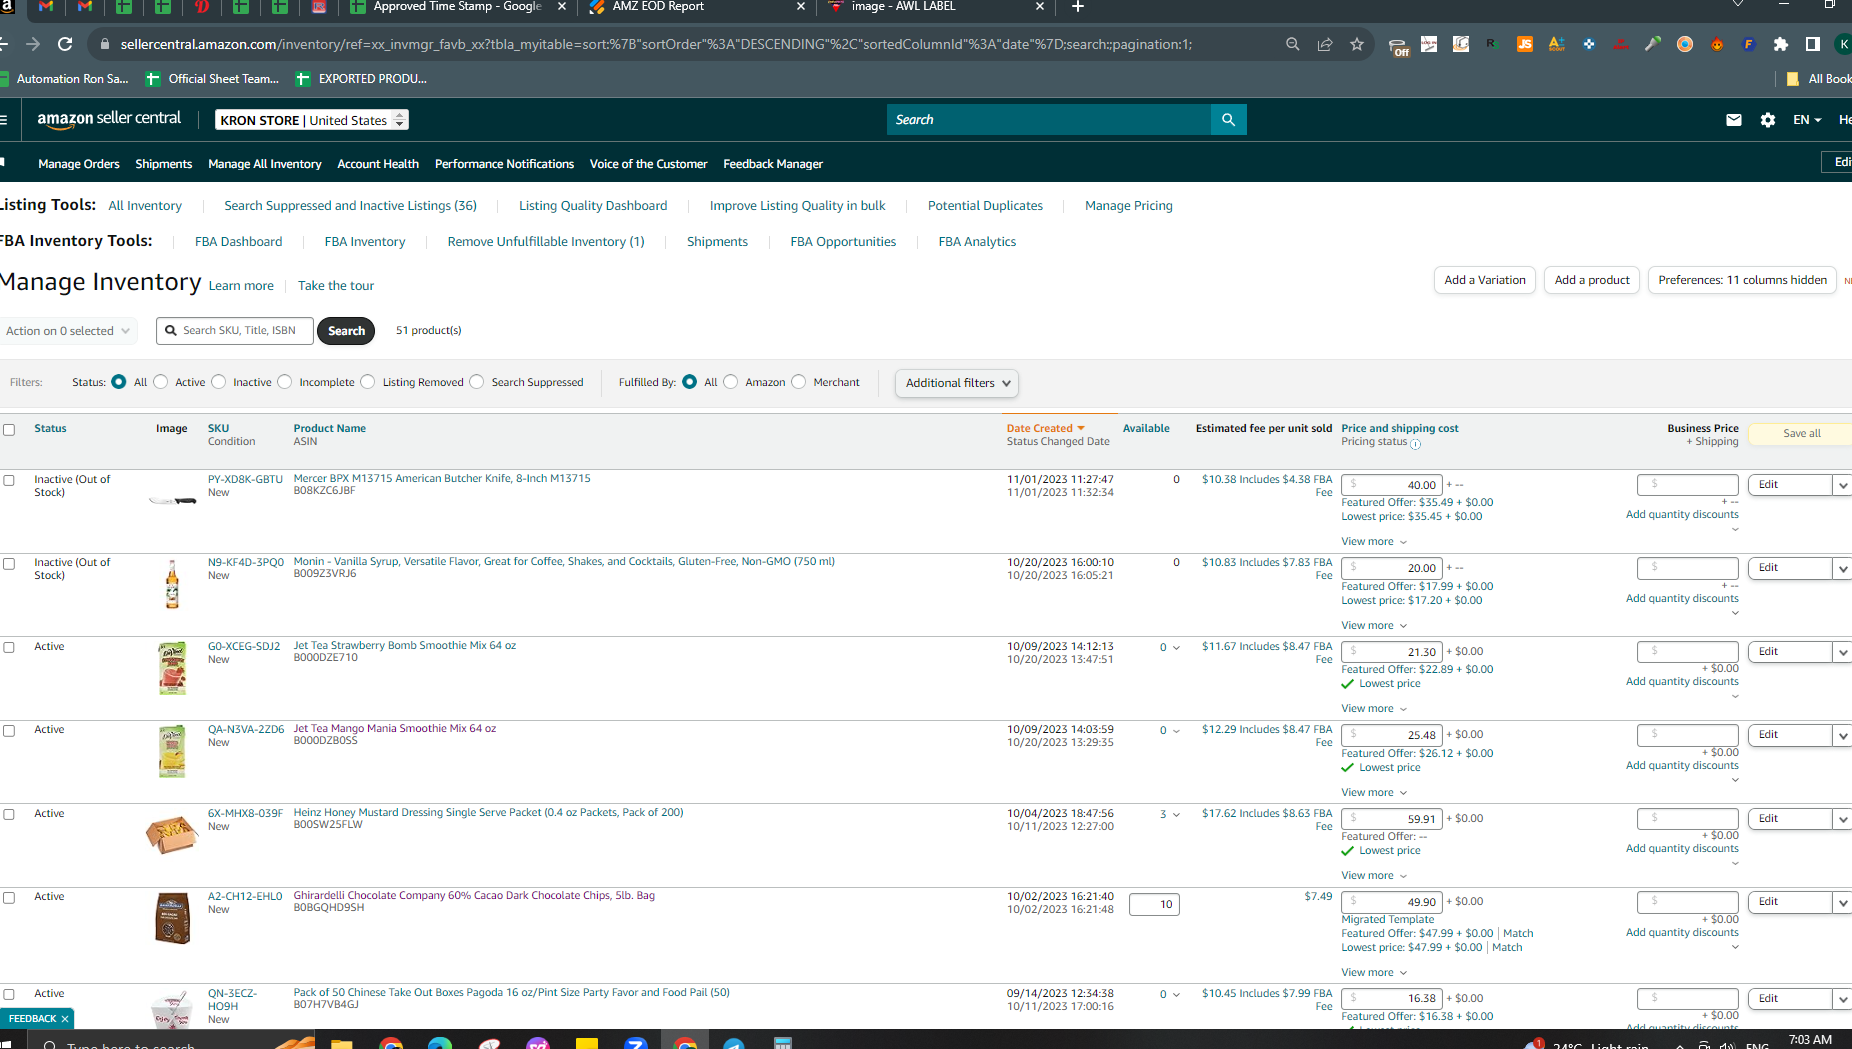Toggle the browser side panel icon
The height and width of the screenshot is (1049, 1852).
click(1813, 44)
